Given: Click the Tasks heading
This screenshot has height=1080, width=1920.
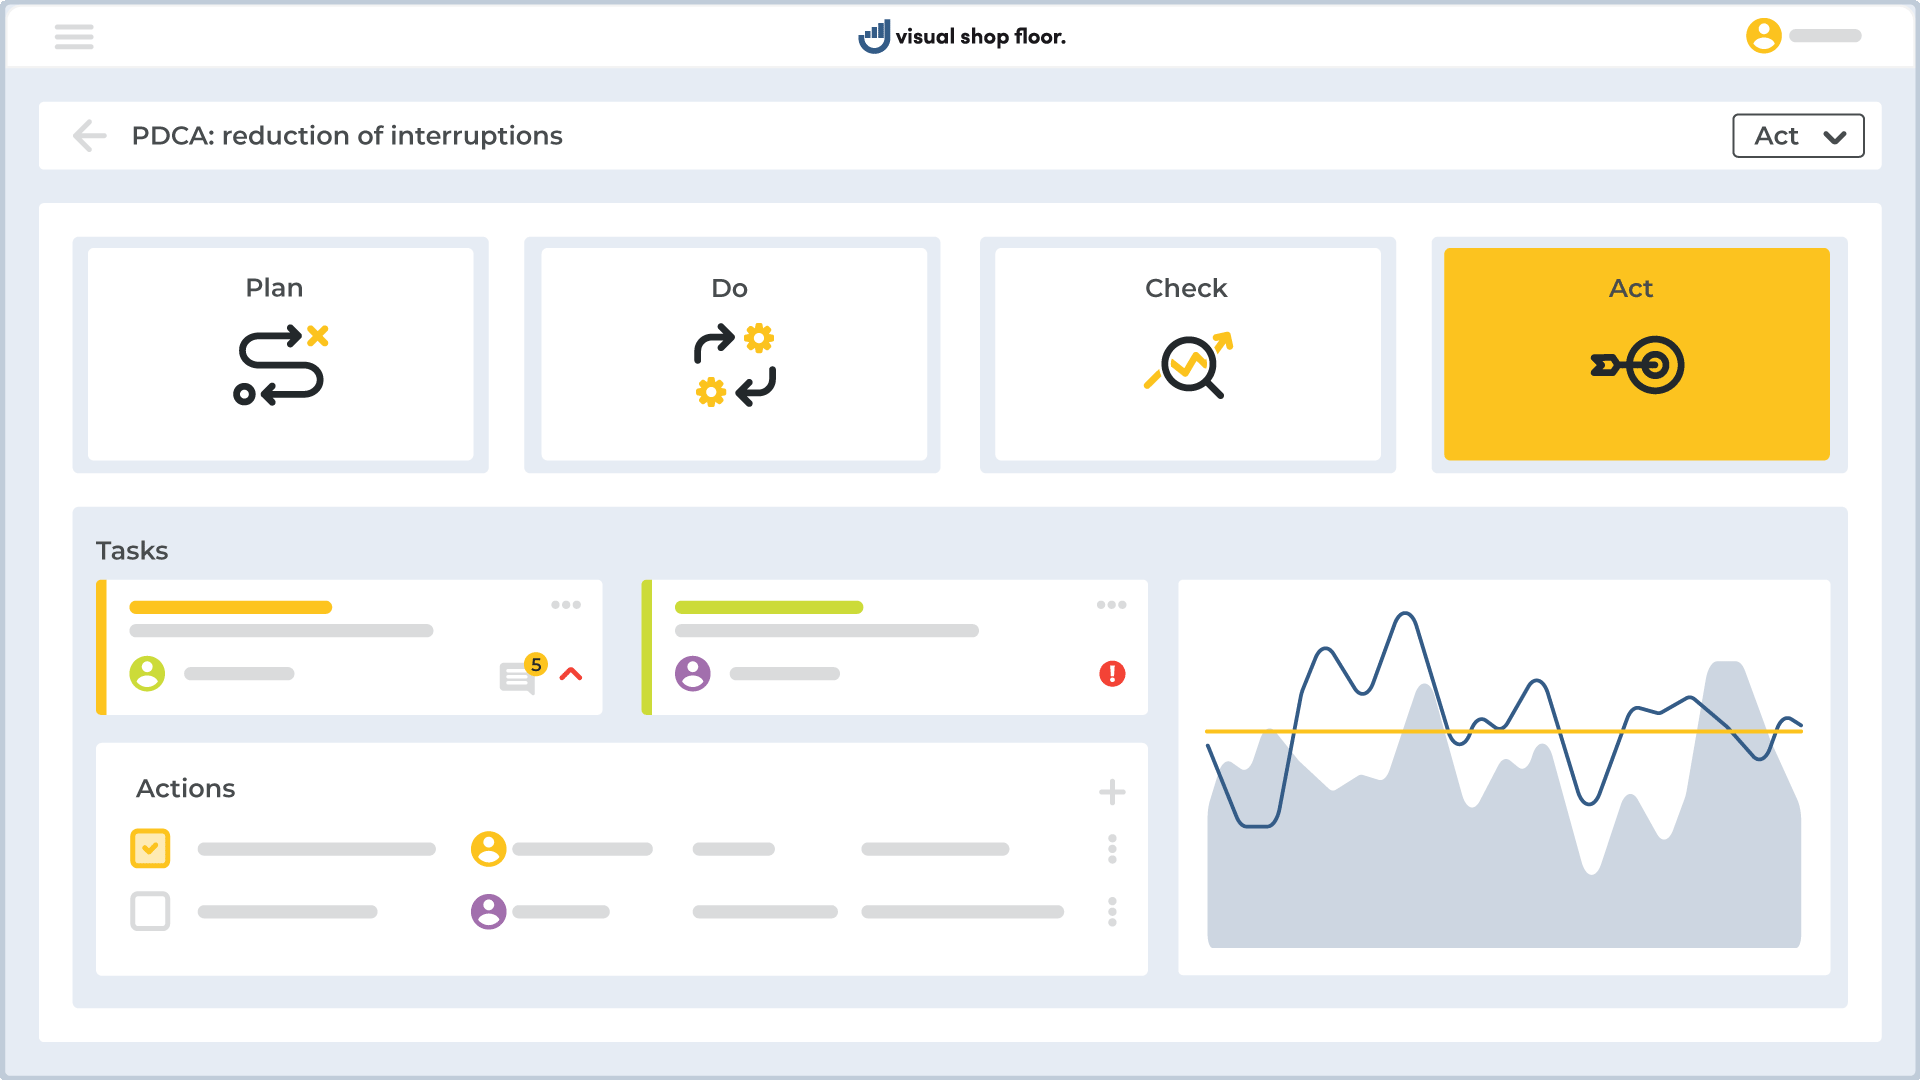Looking at the screenshot, I should 132,551.
